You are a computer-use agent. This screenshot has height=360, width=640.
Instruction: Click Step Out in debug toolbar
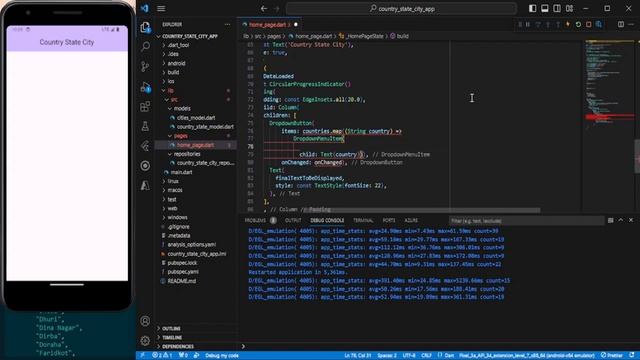(x=558, y=25)
